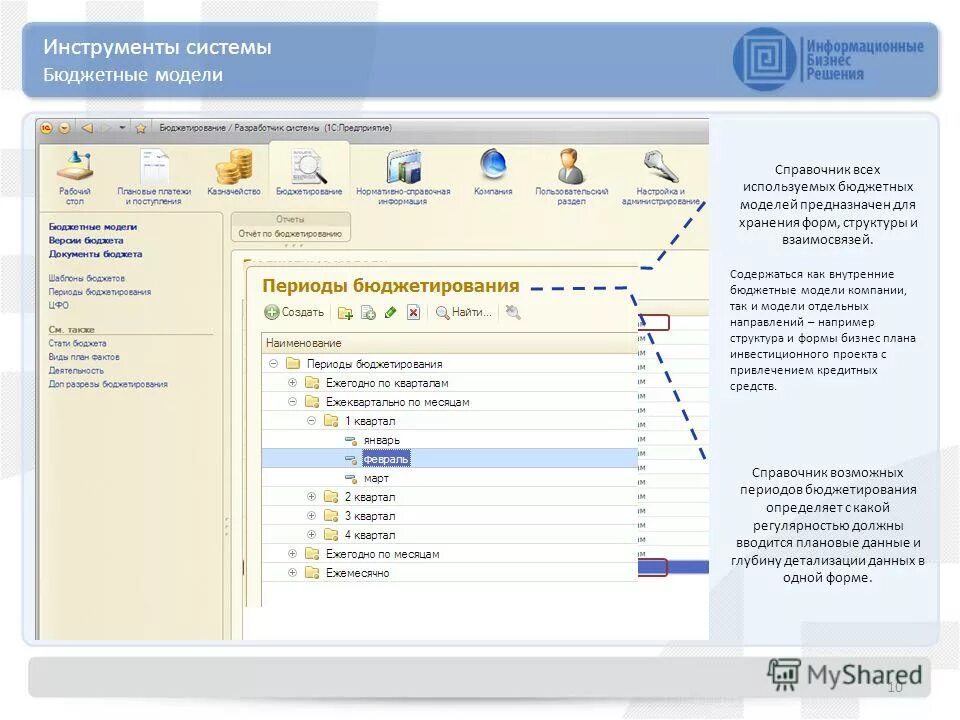
Task: Open advanced search filter icon near Найти
Action: coord(513,313)
